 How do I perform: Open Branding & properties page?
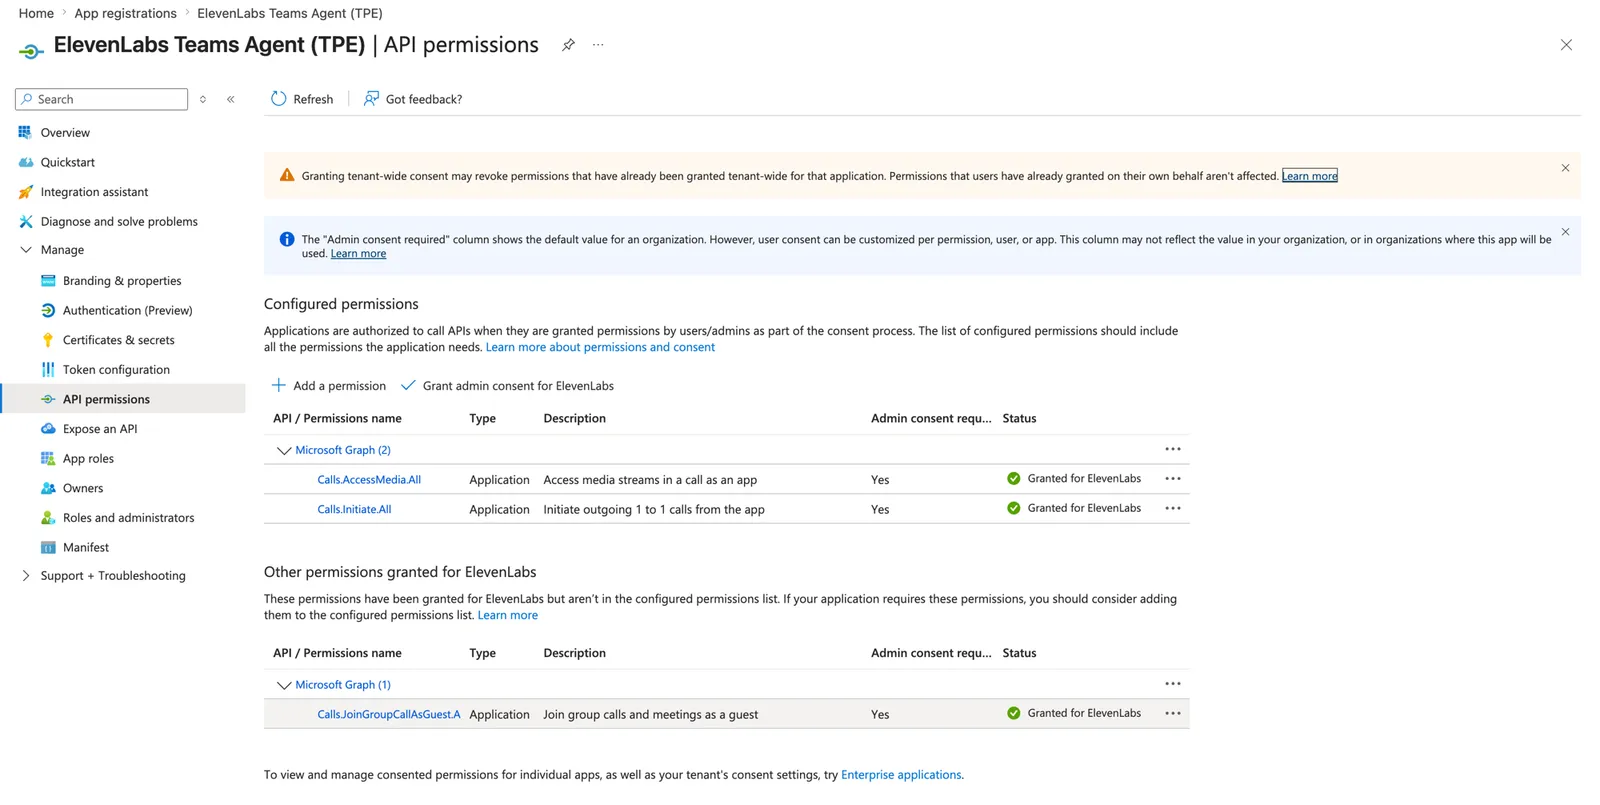[x=122, y=281]
